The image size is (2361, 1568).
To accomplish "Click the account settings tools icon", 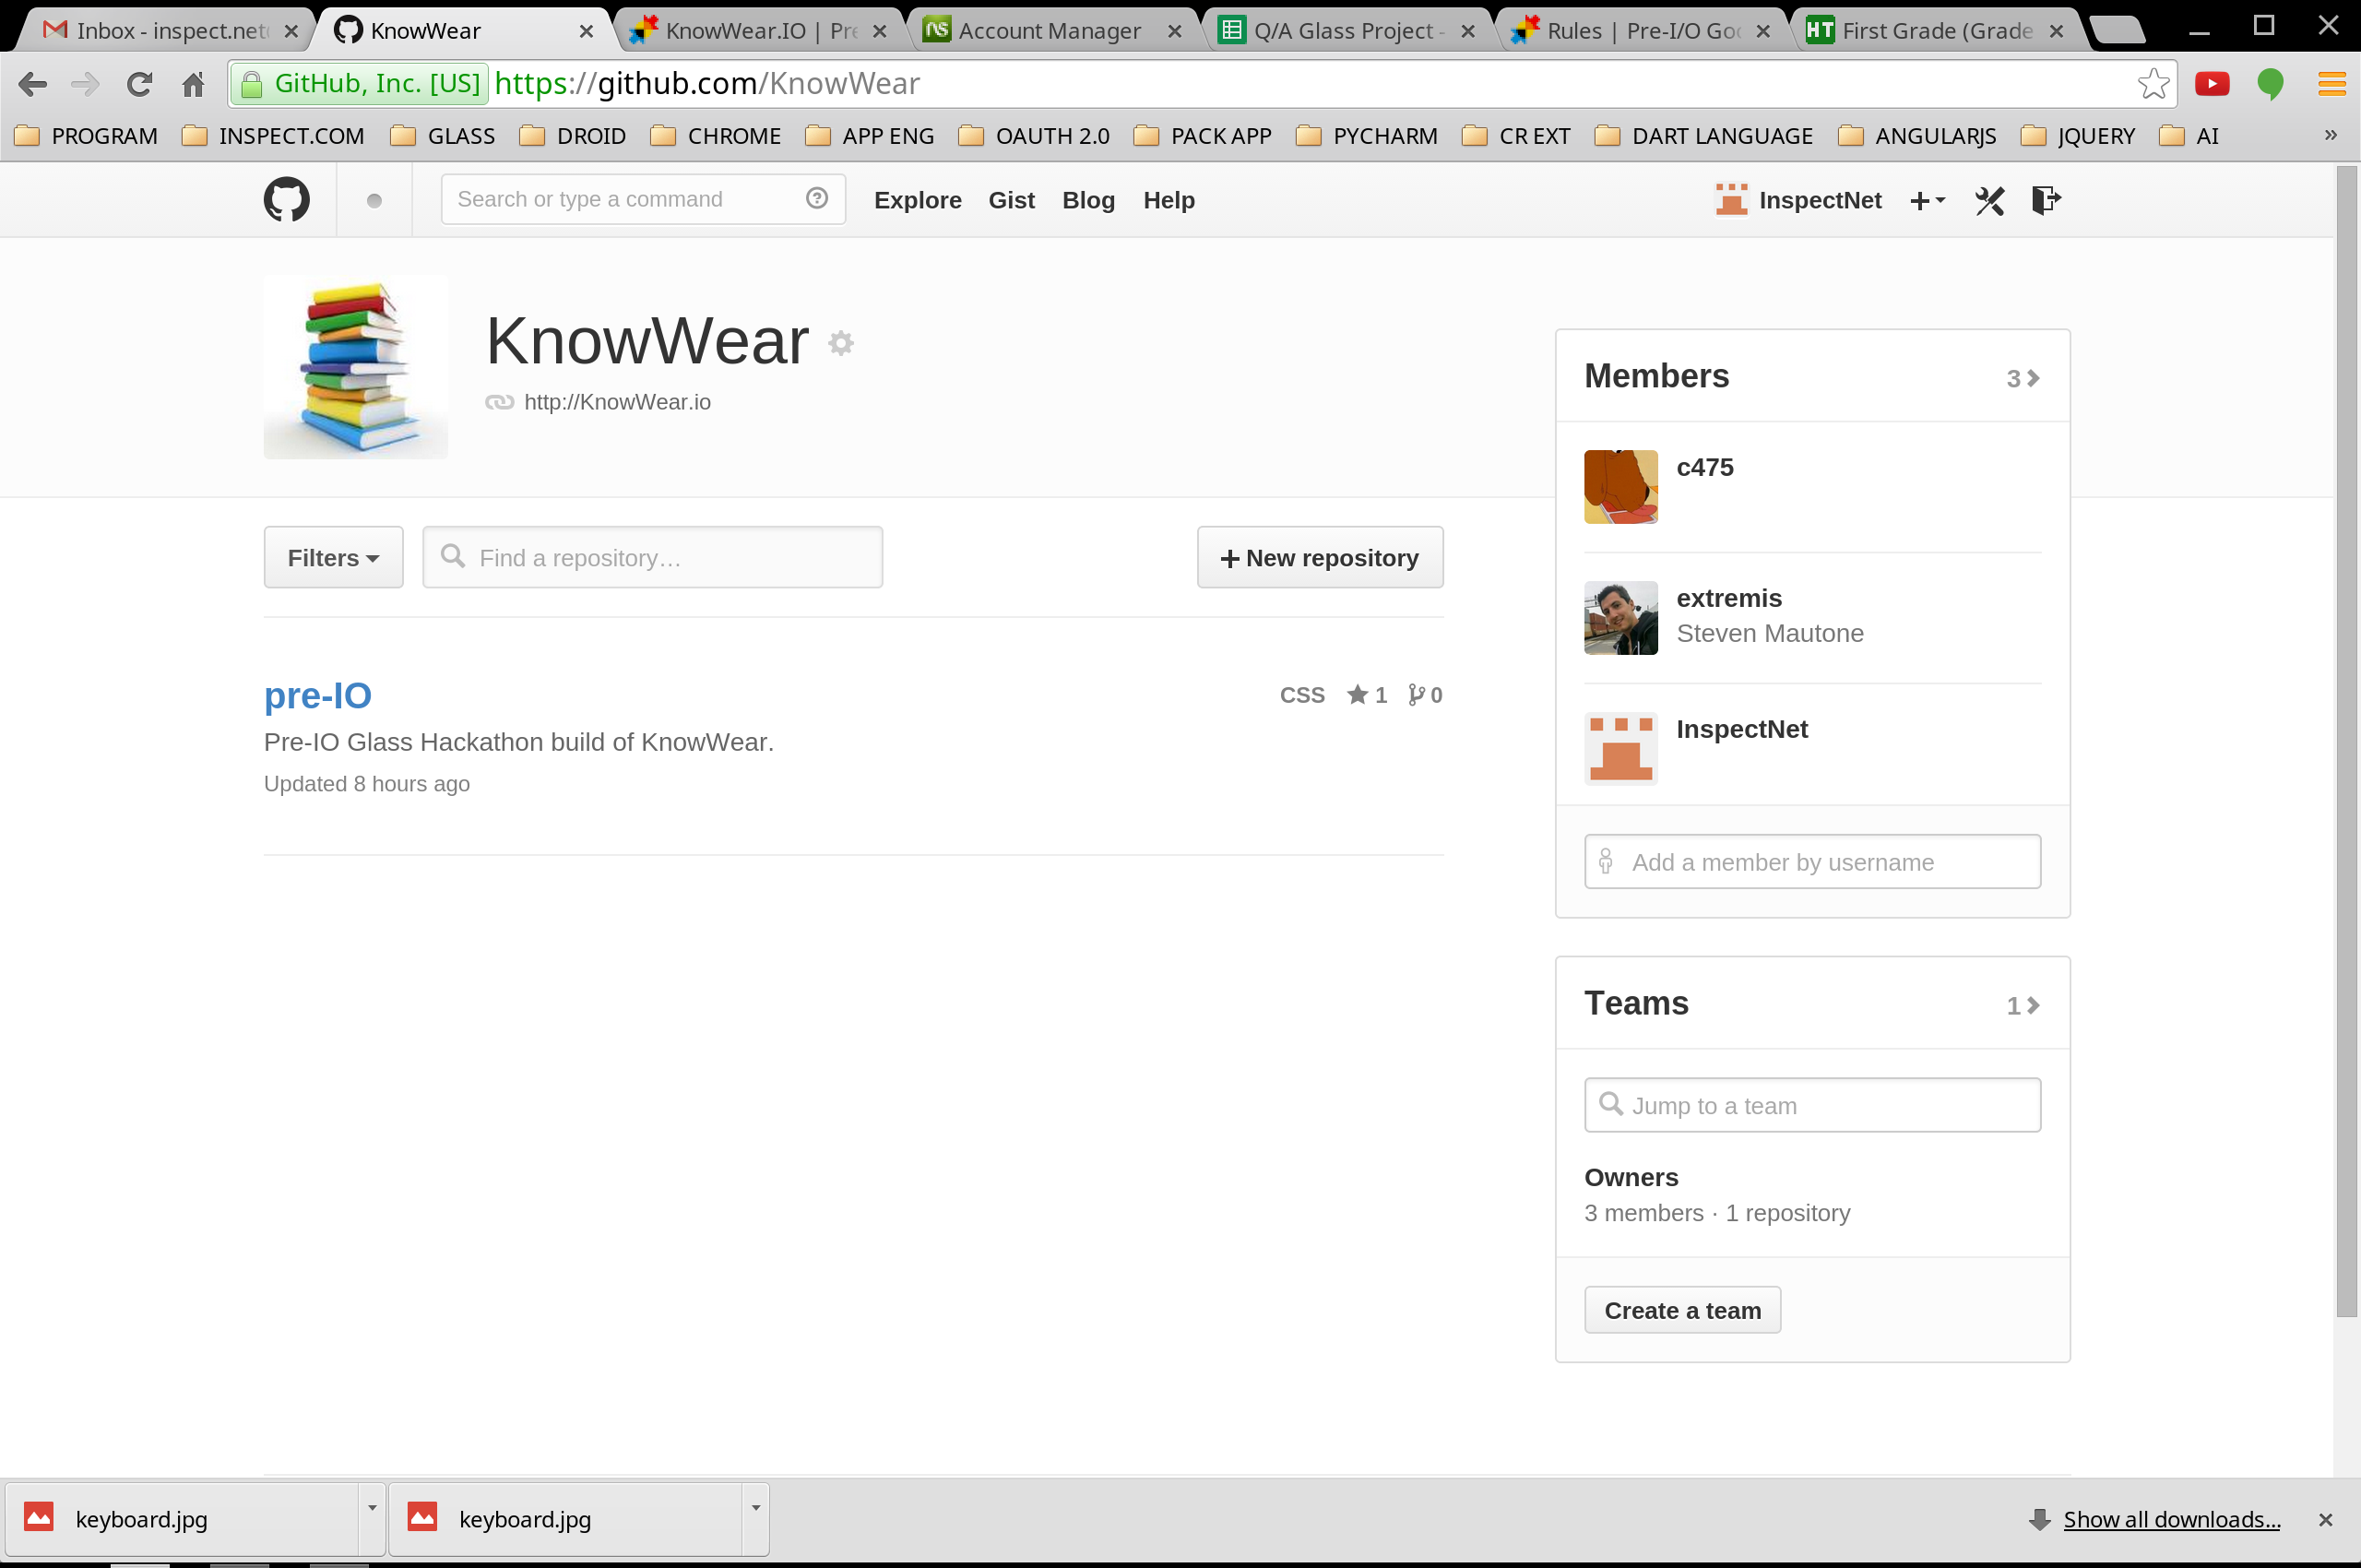I will (1989, 201).
